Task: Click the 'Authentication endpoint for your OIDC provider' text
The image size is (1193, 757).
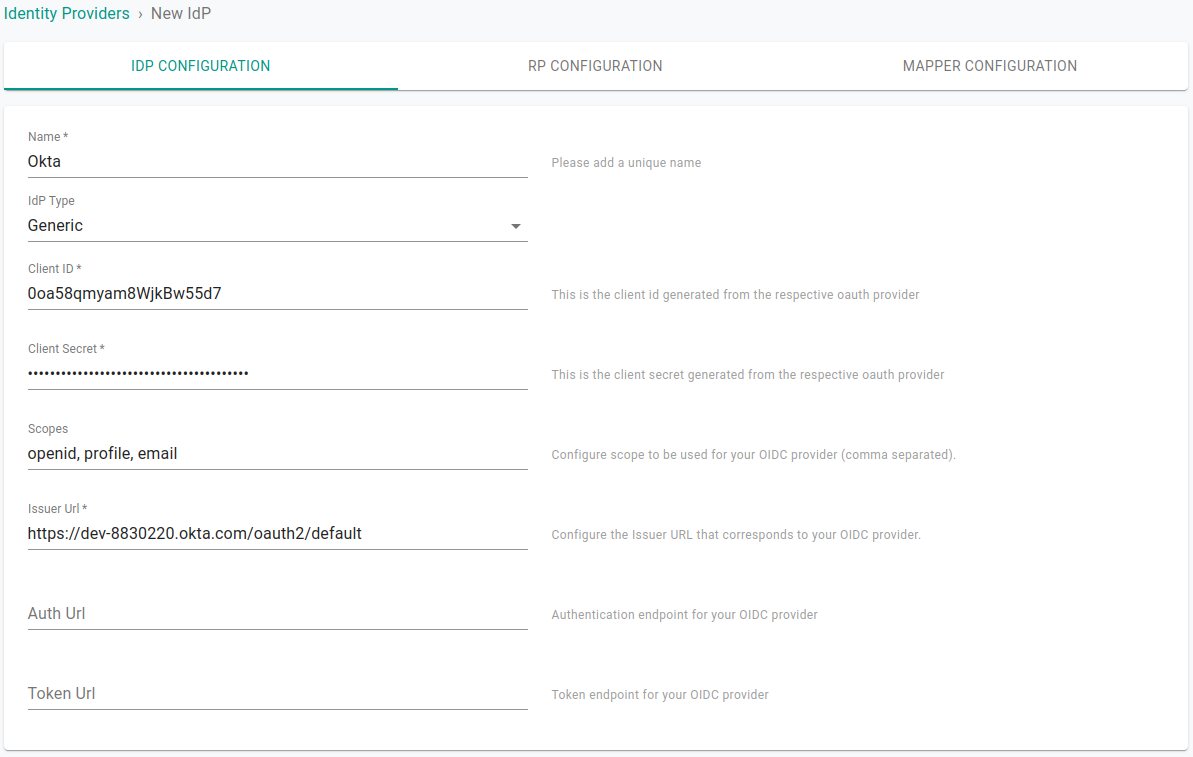Action: point(684,615)
